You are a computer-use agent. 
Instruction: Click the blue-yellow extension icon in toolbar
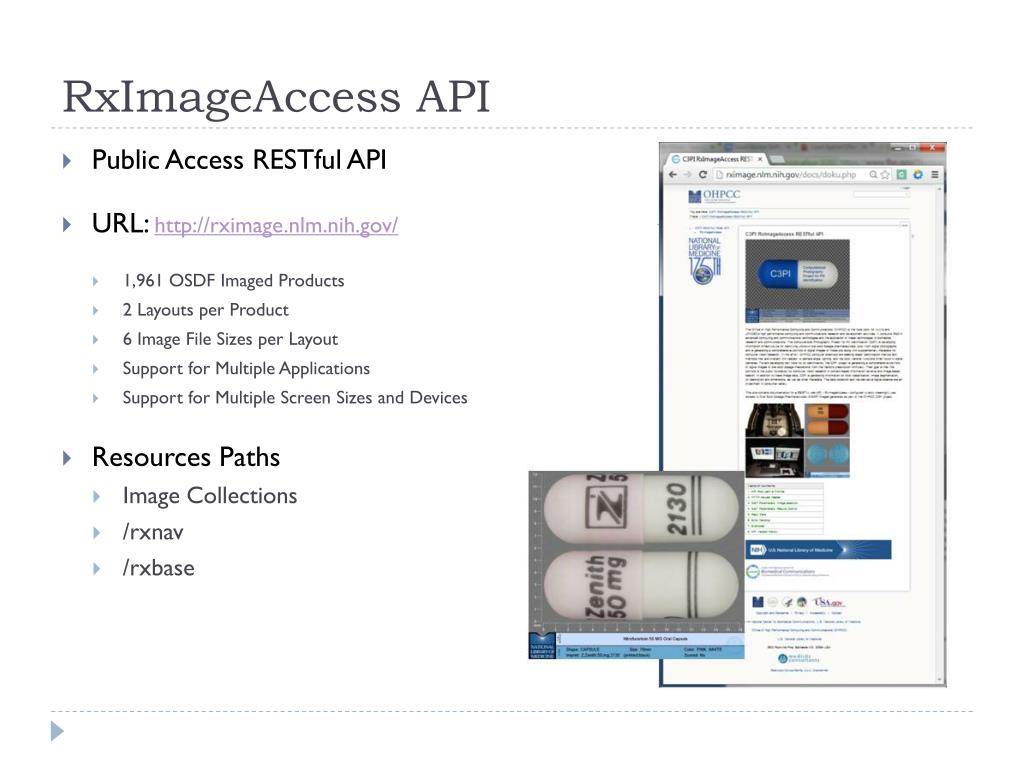click(918, 174)
